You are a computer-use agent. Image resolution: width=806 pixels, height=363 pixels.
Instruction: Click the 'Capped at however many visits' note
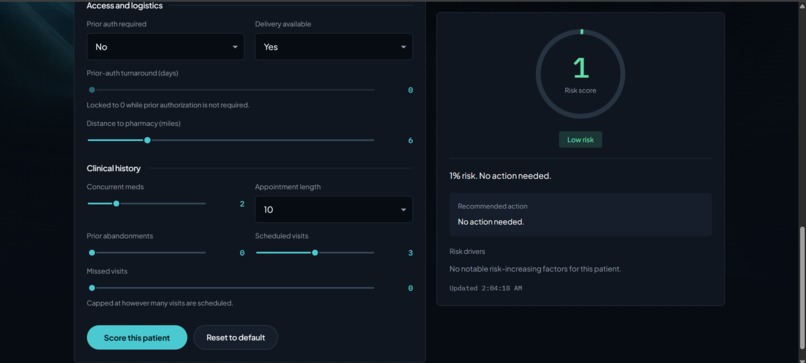pos(160,303)
